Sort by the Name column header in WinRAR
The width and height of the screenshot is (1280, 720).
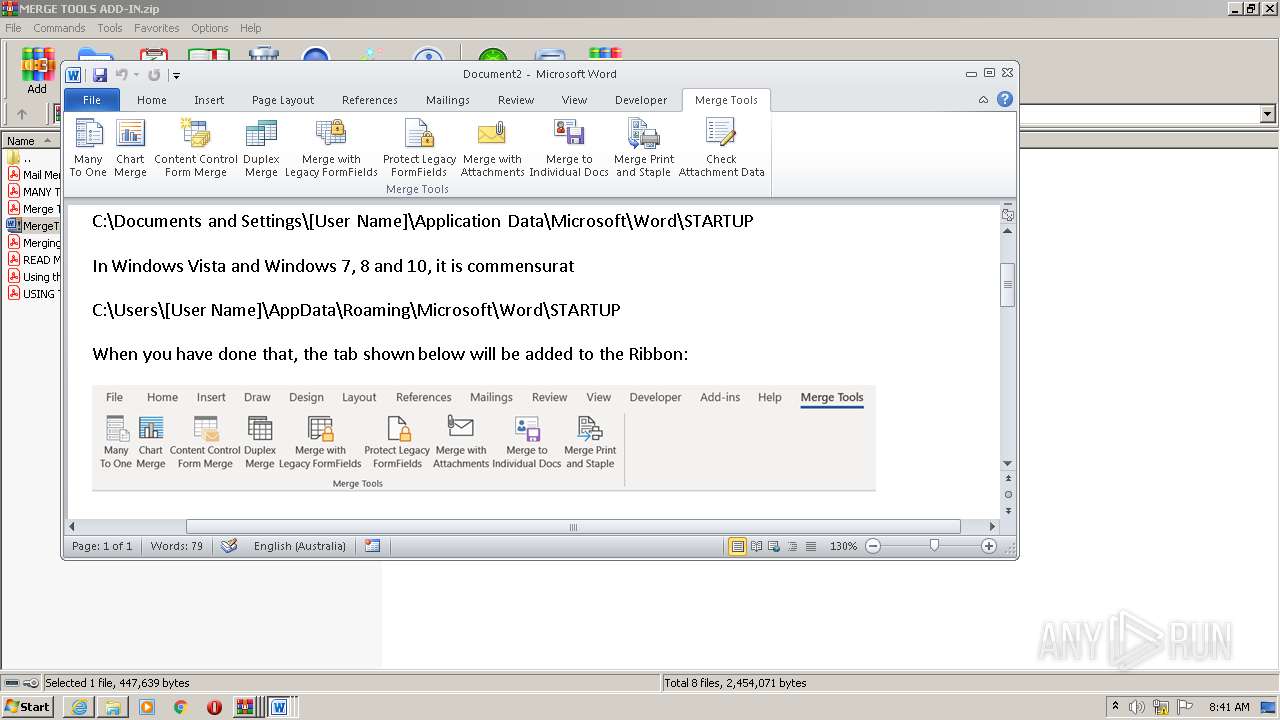tap(29, 141)
